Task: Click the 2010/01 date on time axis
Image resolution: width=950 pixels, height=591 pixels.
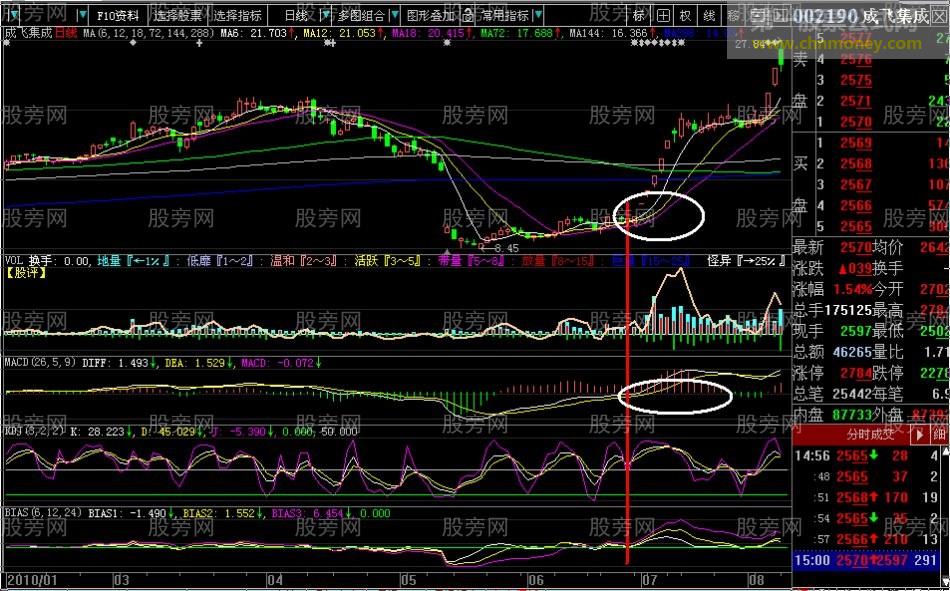Action: tap(32, 579)
